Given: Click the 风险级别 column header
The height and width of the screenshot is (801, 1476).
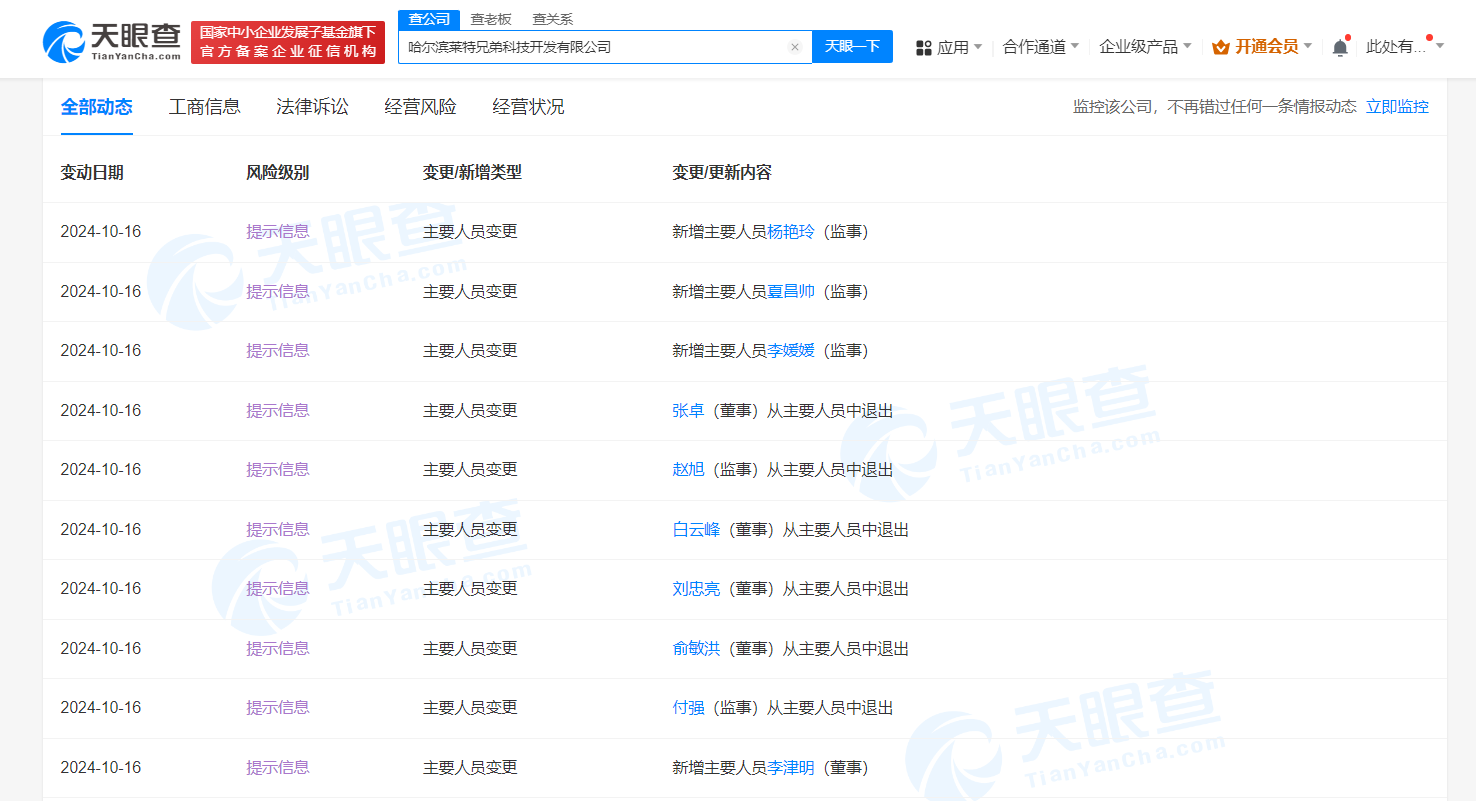Looking at the screenshot, I should click(278, 173).
